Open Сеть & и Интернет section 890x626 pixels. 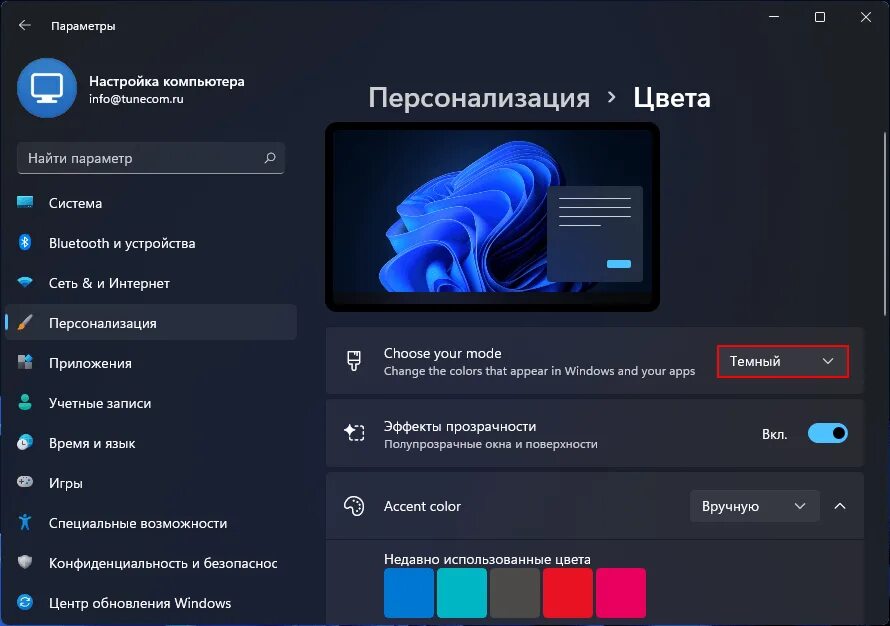tap(151, 283)
